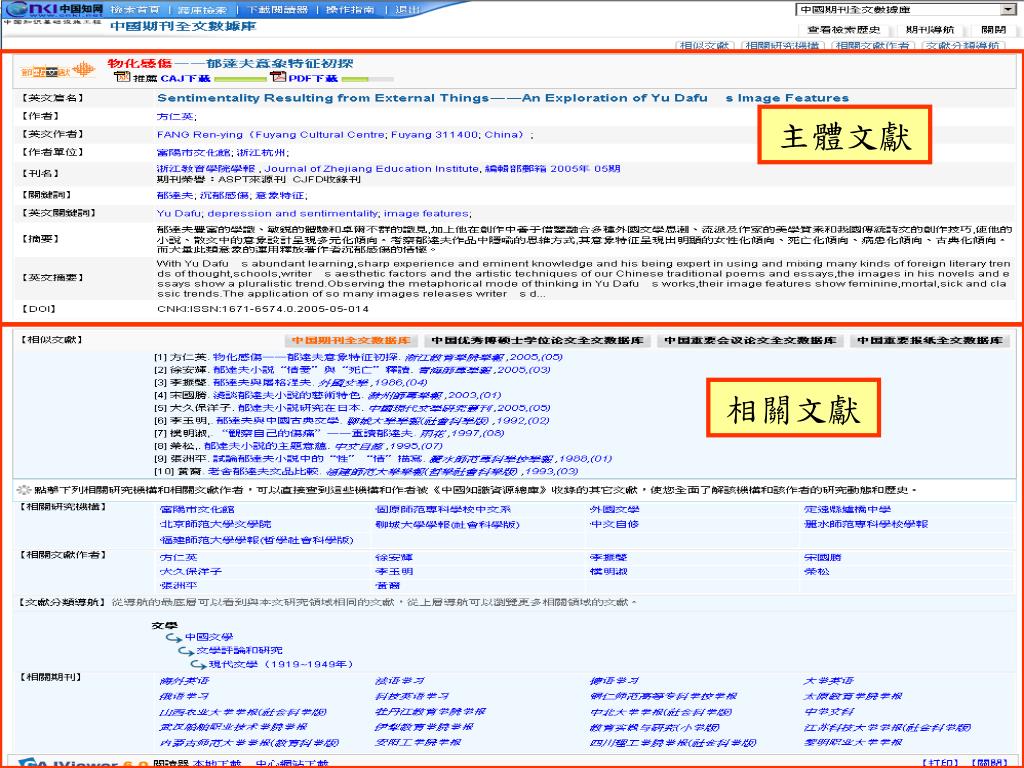Click 本地下載 reader link at bottom
Screen dimensions: 1024x768
pos(217,763)
